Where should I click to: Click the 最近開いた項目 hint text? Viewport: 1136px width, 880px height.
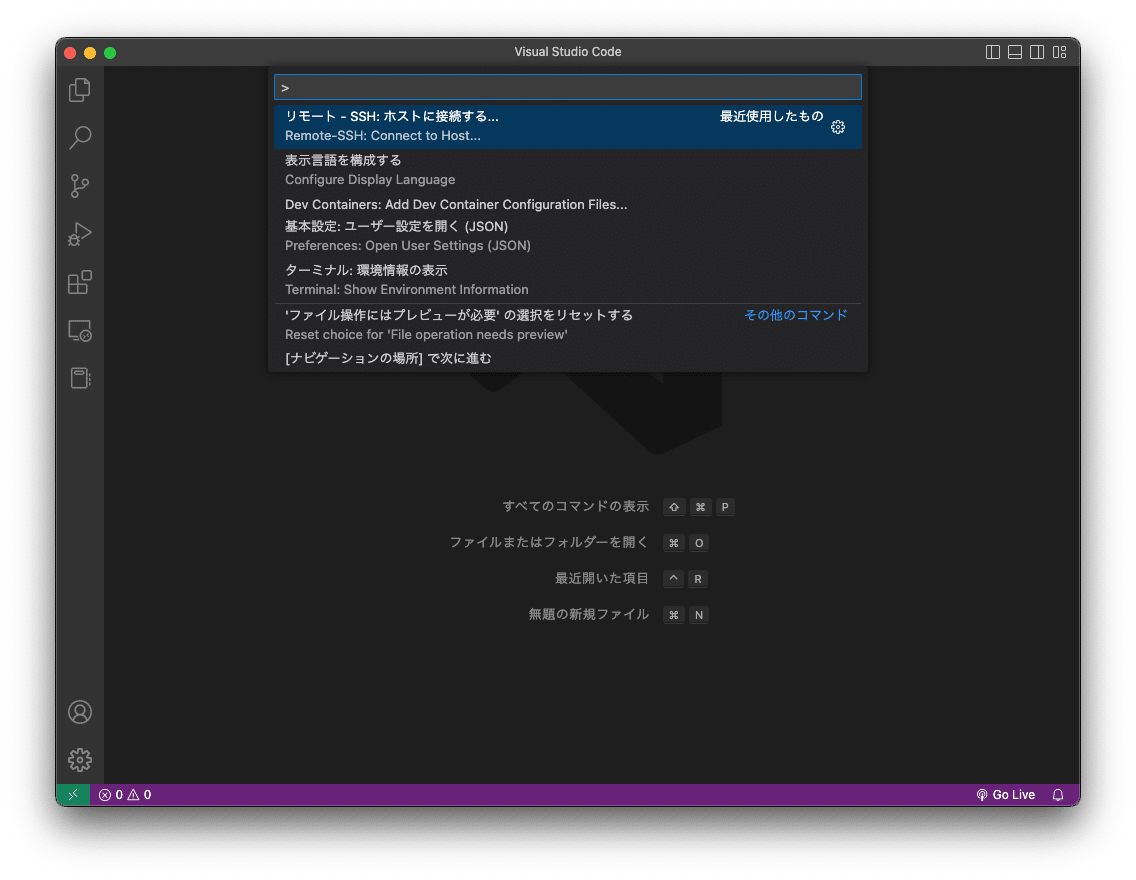602,579
